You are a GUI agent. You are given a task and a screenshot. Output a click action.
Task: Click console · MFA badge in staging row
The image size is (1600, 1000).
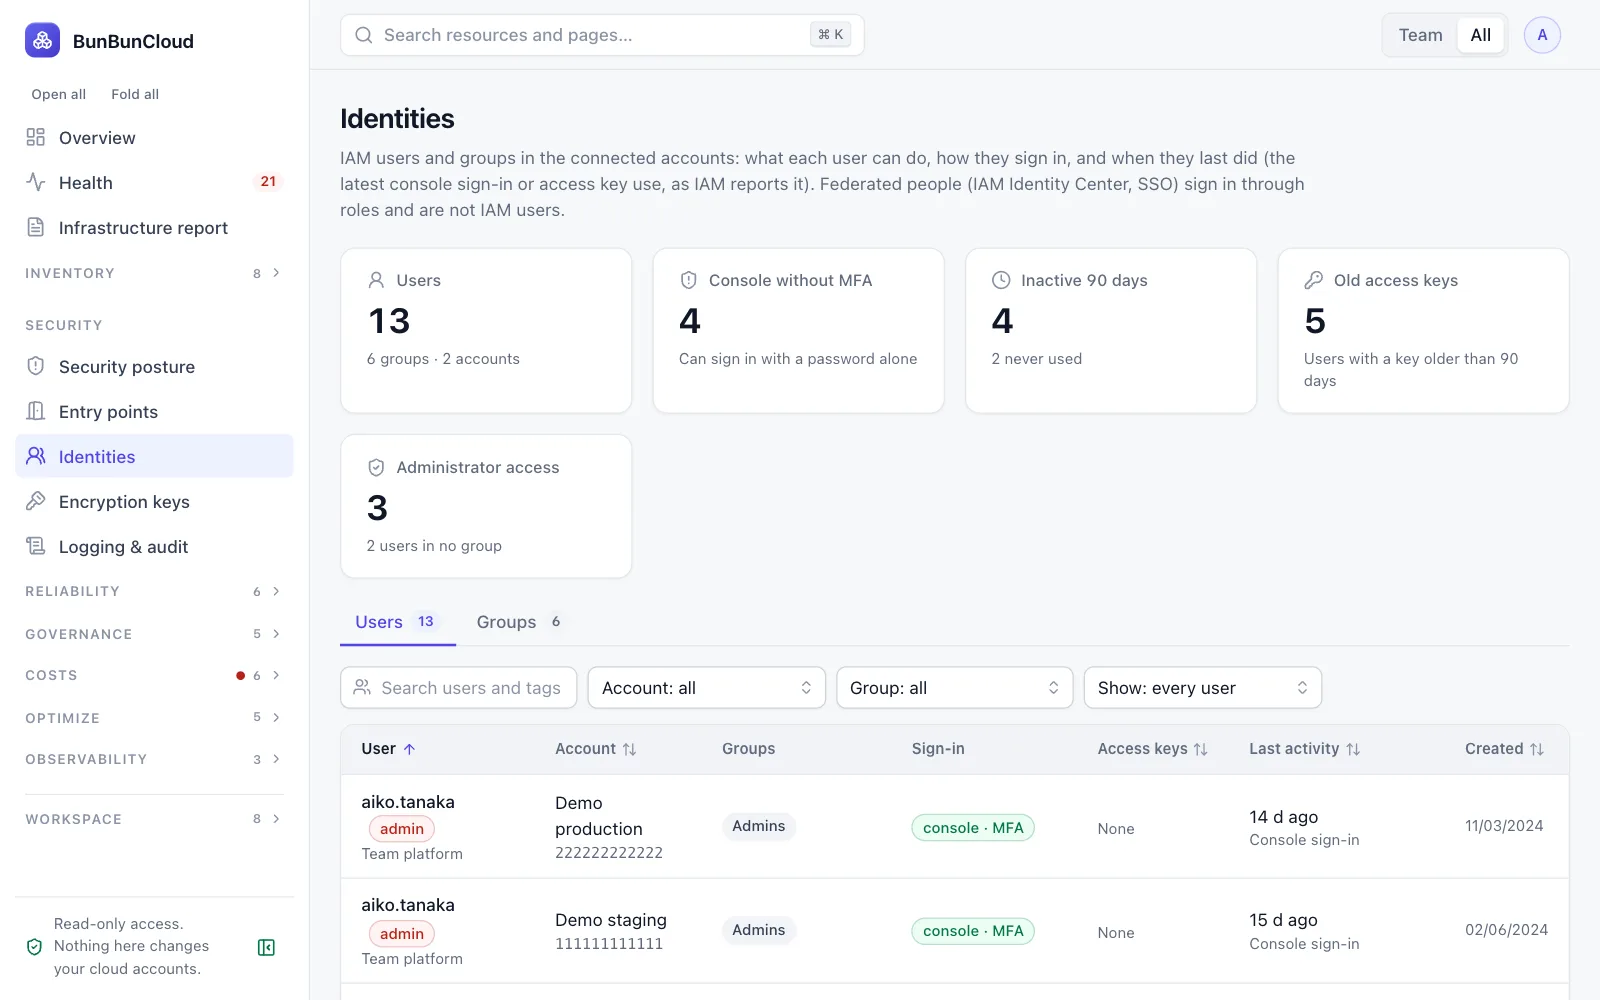point(973,931)
